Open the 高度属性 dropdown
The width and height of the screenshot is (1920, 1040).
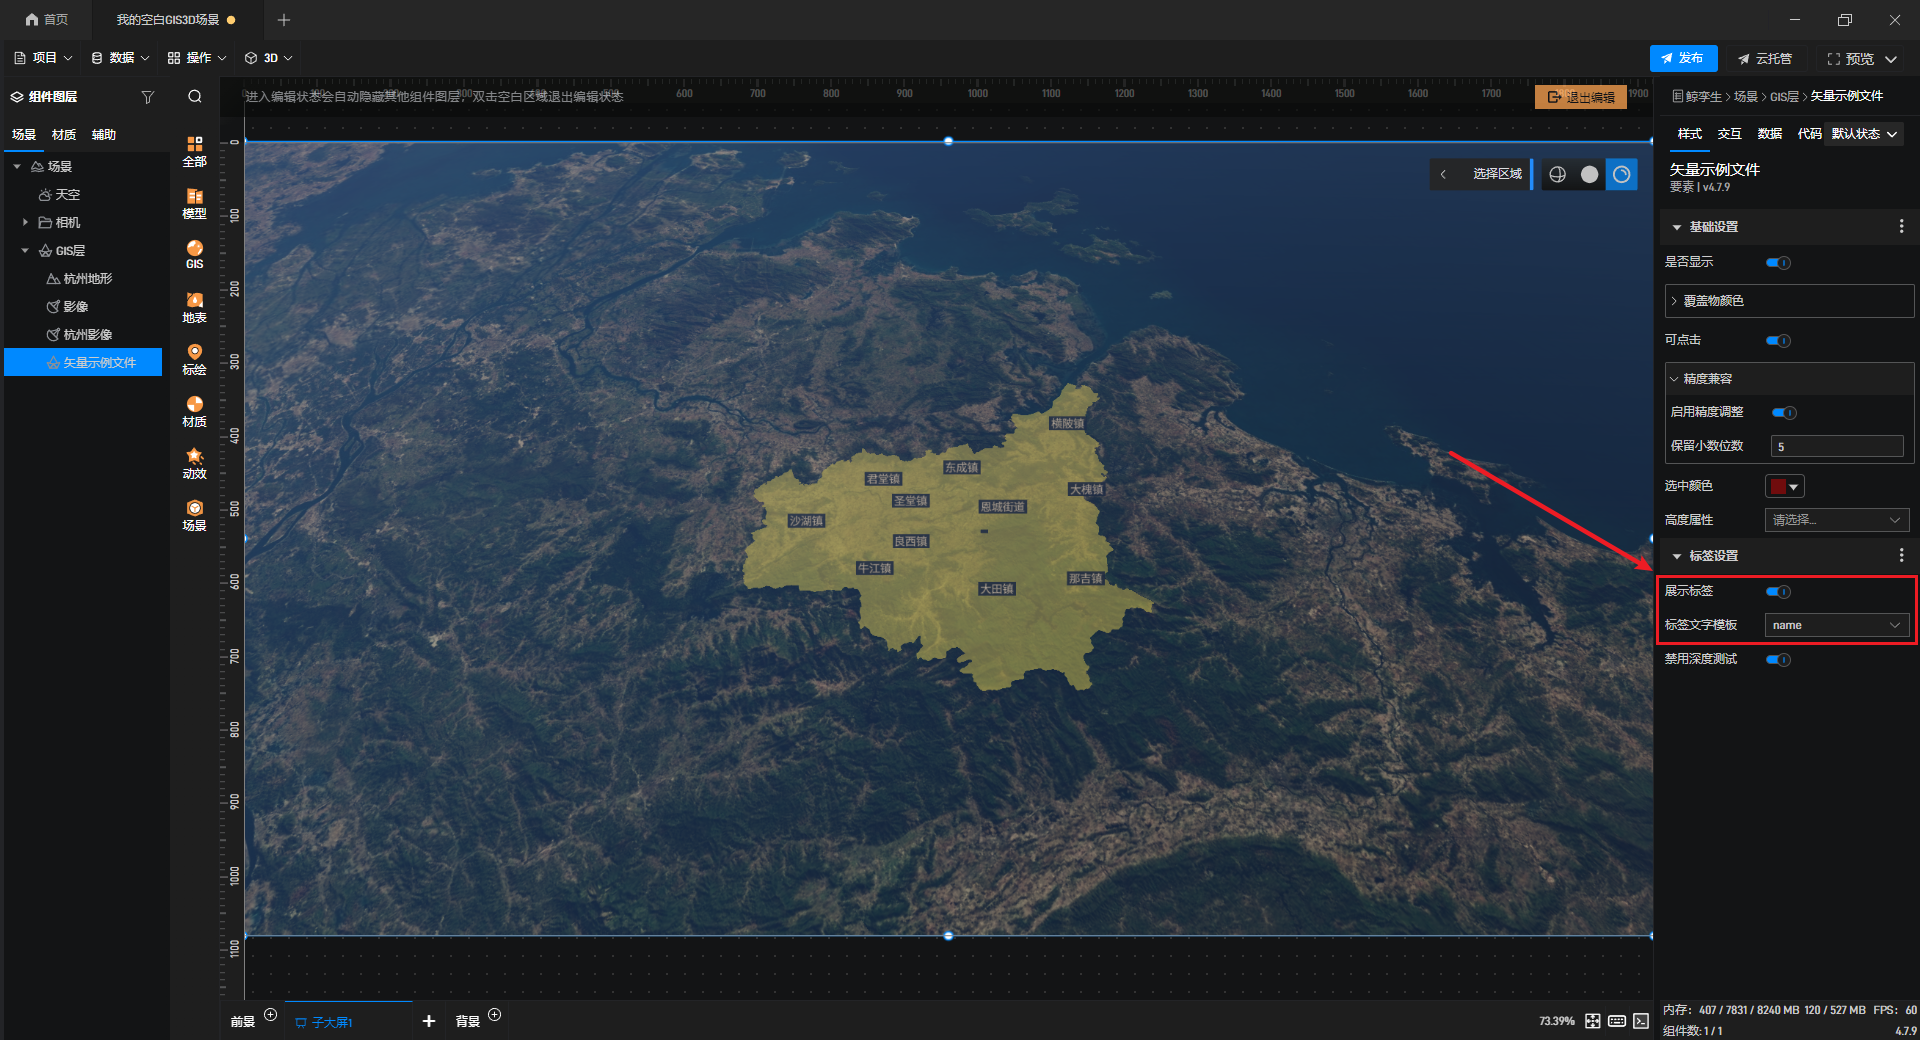click(x=1837, y=520)
